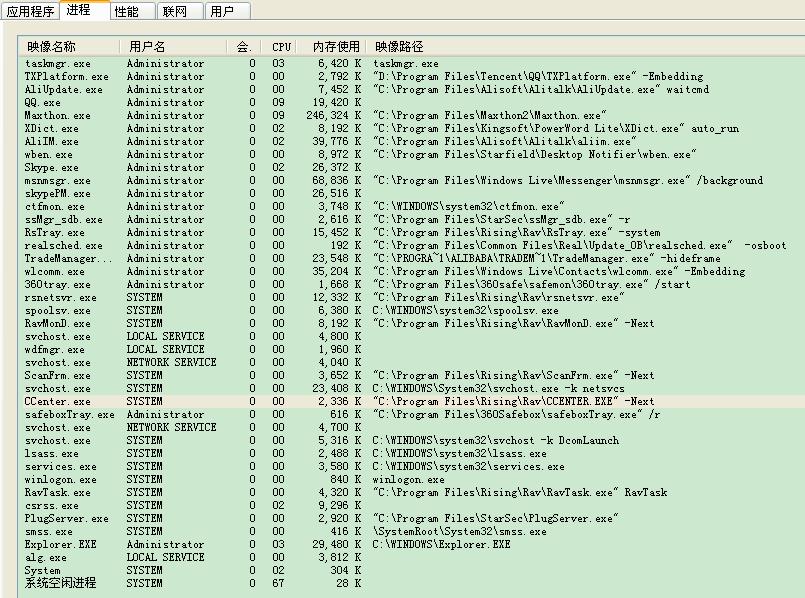Sort by 内存使用 column header
The image size is (805, 598).
point(333,47)
